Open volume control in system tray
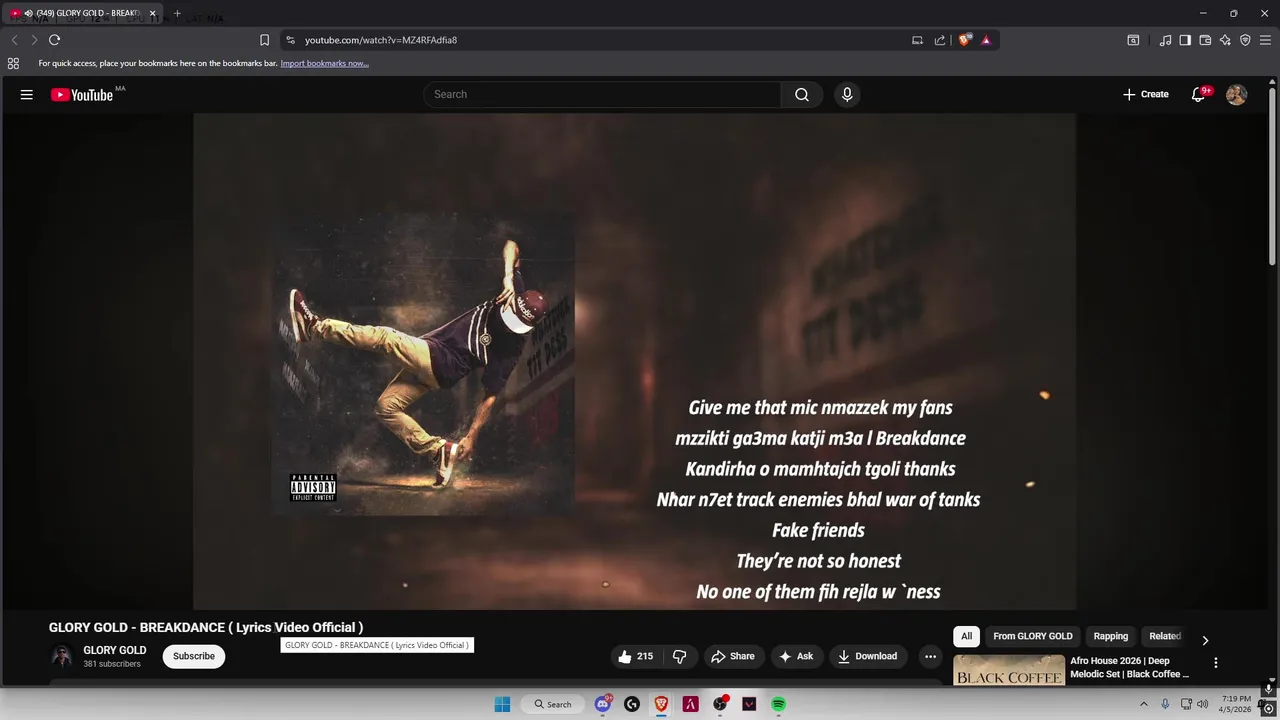 [1202, 704]
